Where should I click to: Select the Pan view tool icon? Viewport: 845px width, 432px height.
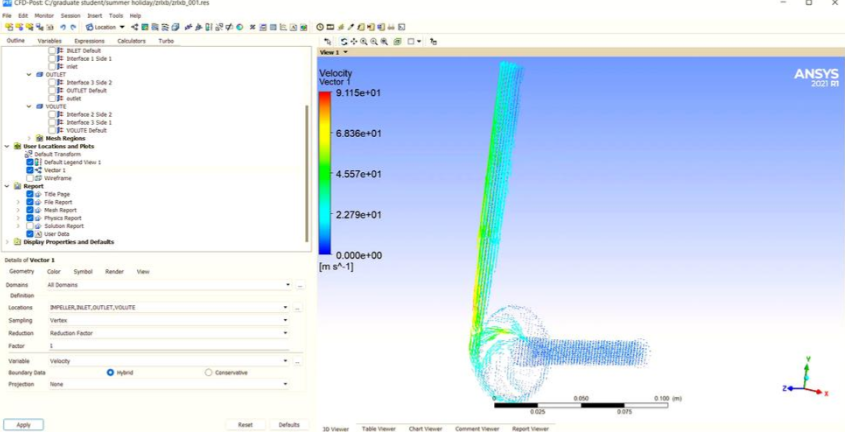(x=354, y=41)
